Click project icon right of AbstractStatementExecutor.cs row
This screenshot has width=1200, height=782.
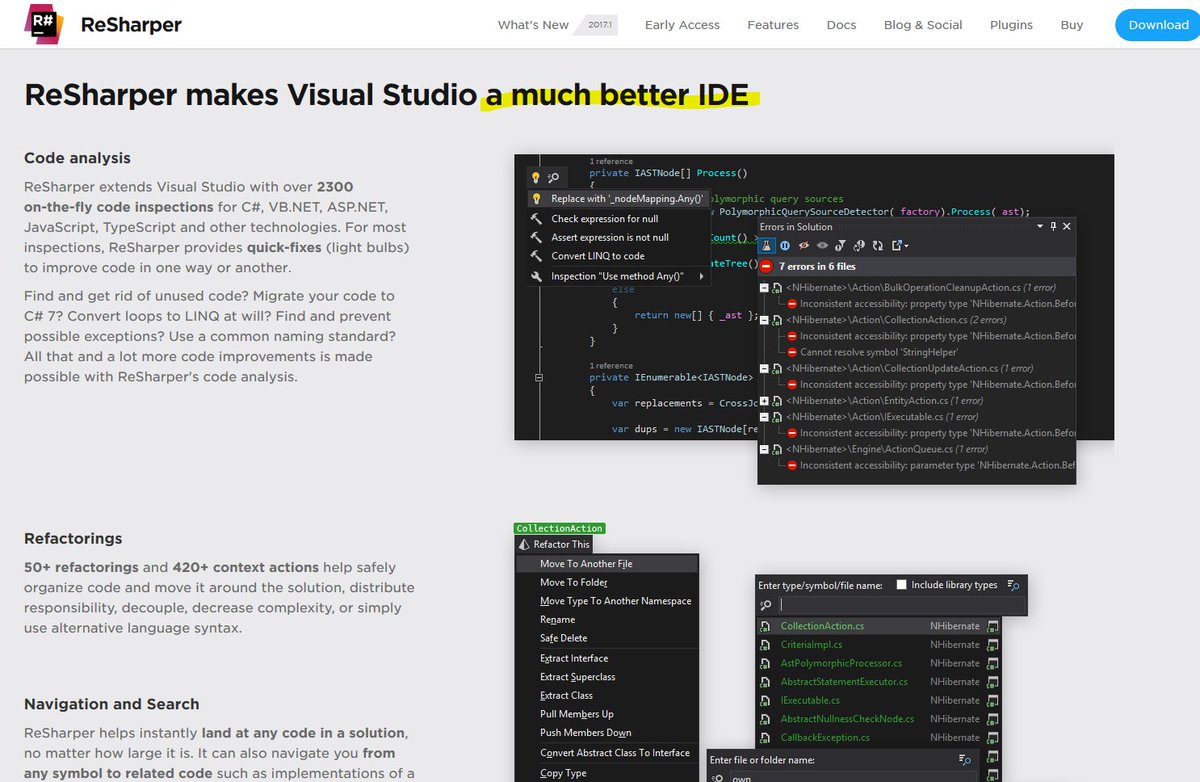[x=993, y=682]
